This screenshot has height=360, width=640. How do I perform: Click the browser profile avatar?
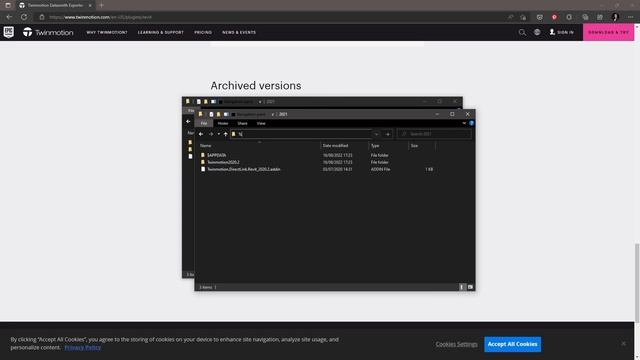[616, 17]
